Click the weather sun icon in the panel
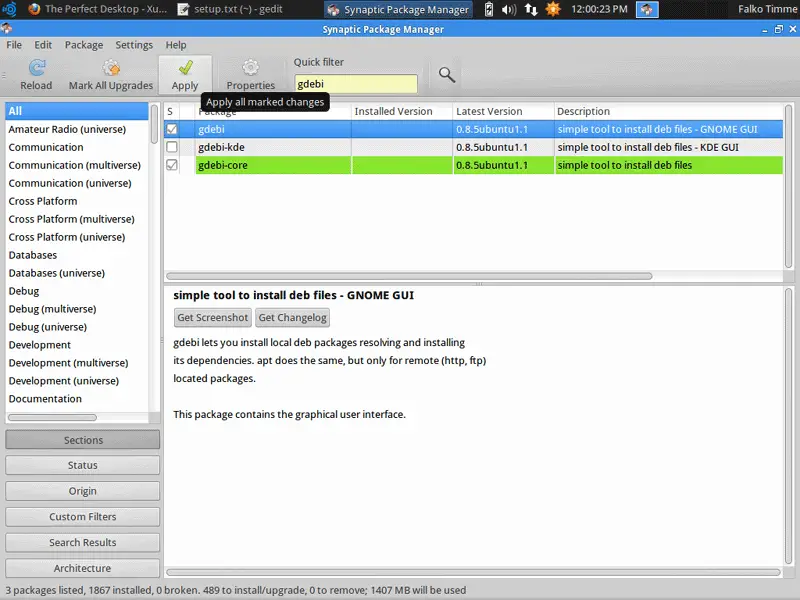Screen dimensions: 800x600 point(553,9)
